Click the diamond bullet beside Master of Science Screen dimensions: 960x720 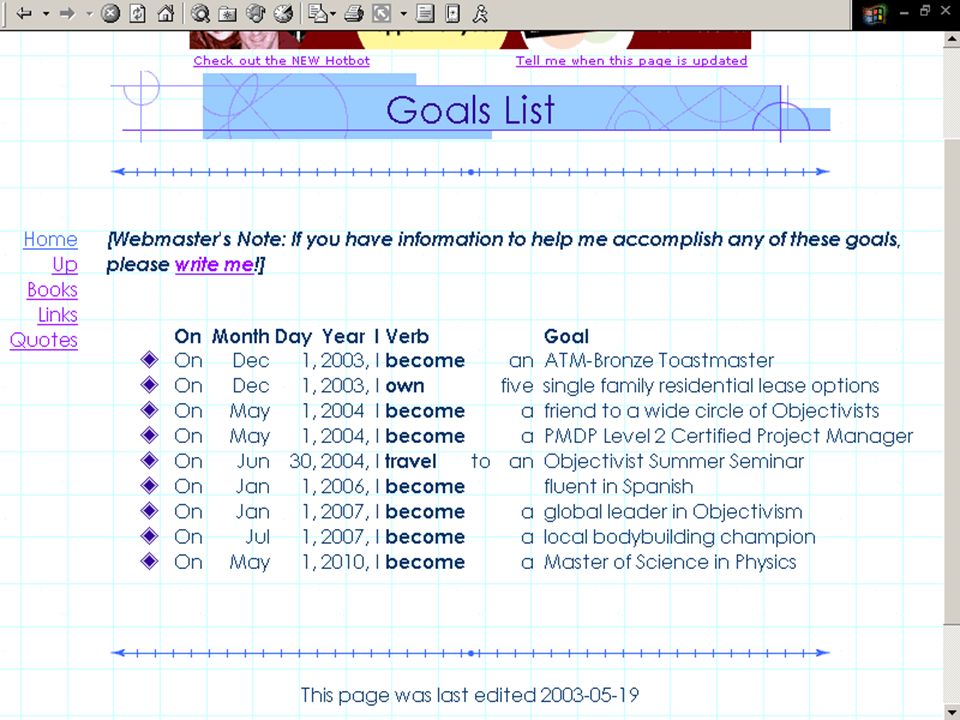[x=149, y=561]
